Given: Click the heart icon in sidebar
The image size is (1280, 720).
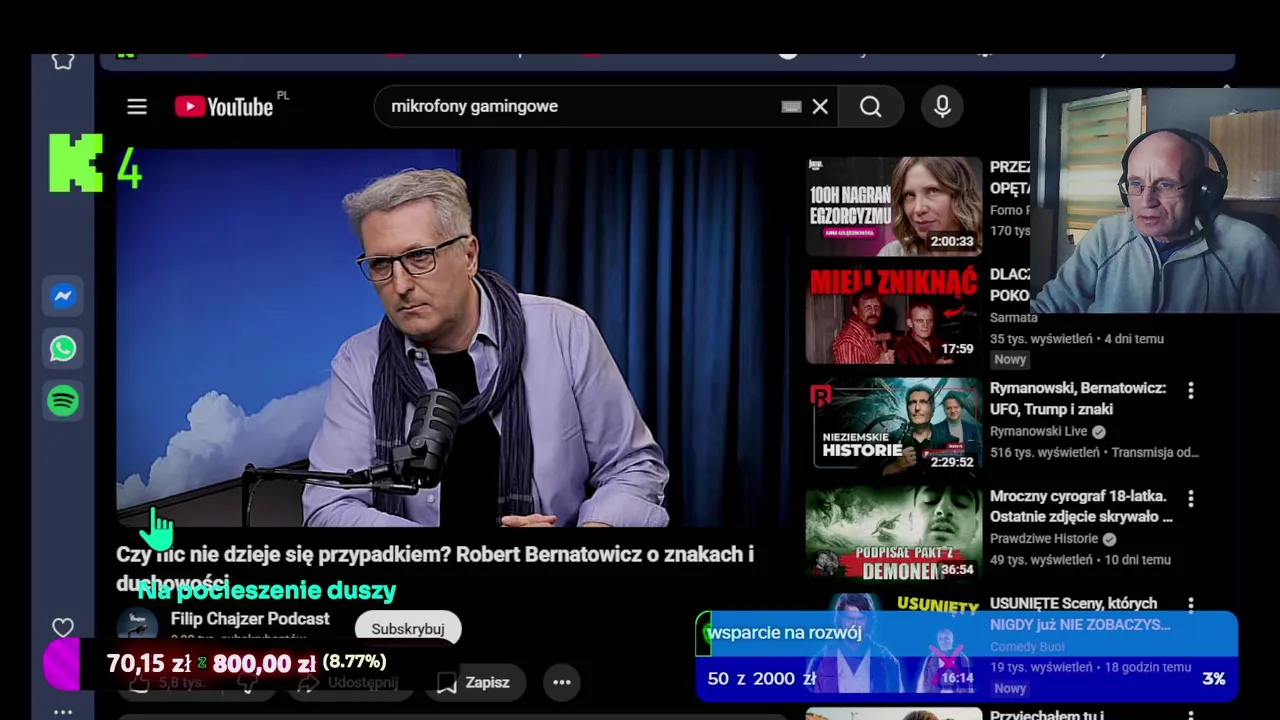Looking at the screenshot, I should coord(63,628).
